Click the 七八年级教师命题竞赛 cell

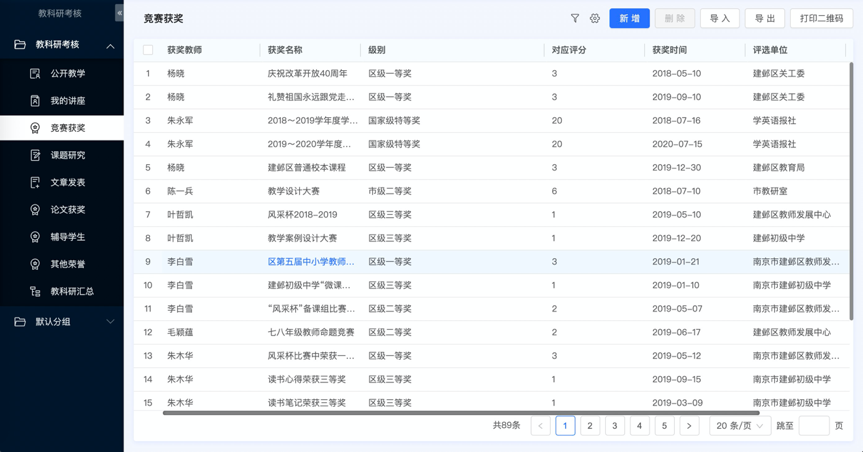[311, 332]
